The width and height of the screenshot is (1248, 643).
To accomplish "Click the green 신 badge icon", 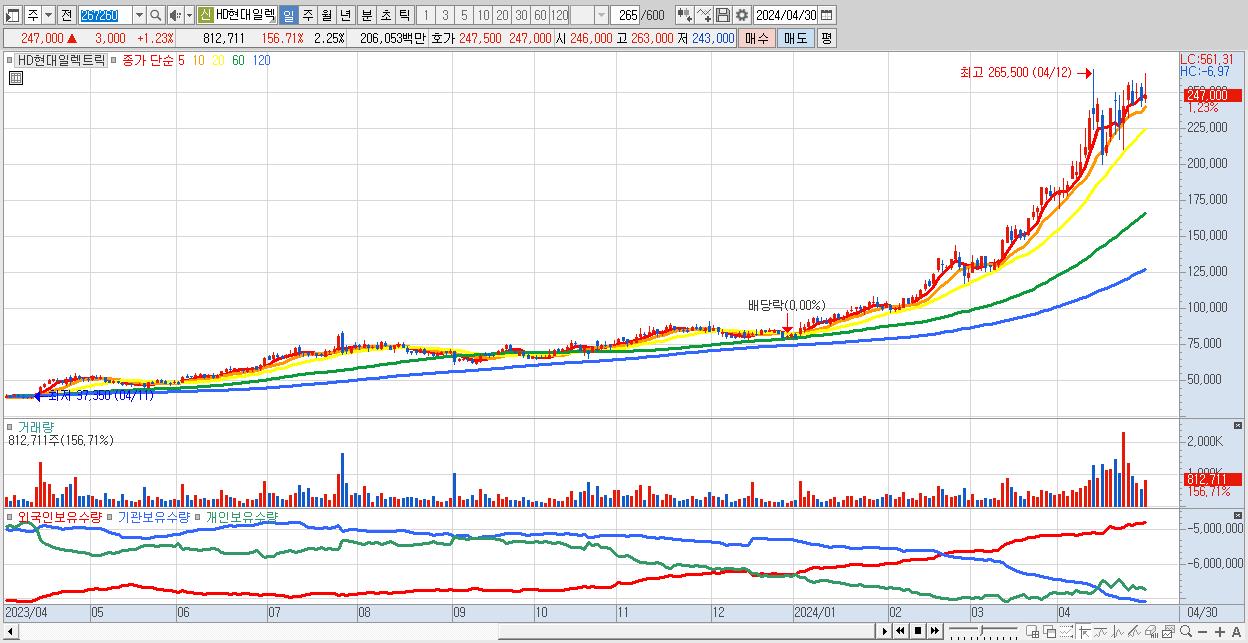I will (x=205, y=15).
